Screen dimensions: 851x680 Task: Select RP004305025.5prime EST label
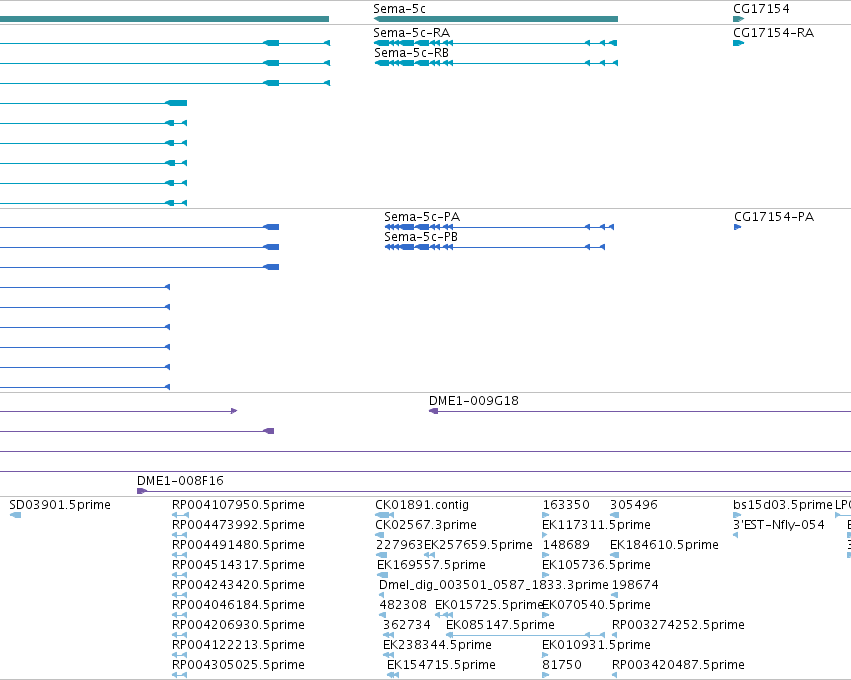(x=238, y=664)
